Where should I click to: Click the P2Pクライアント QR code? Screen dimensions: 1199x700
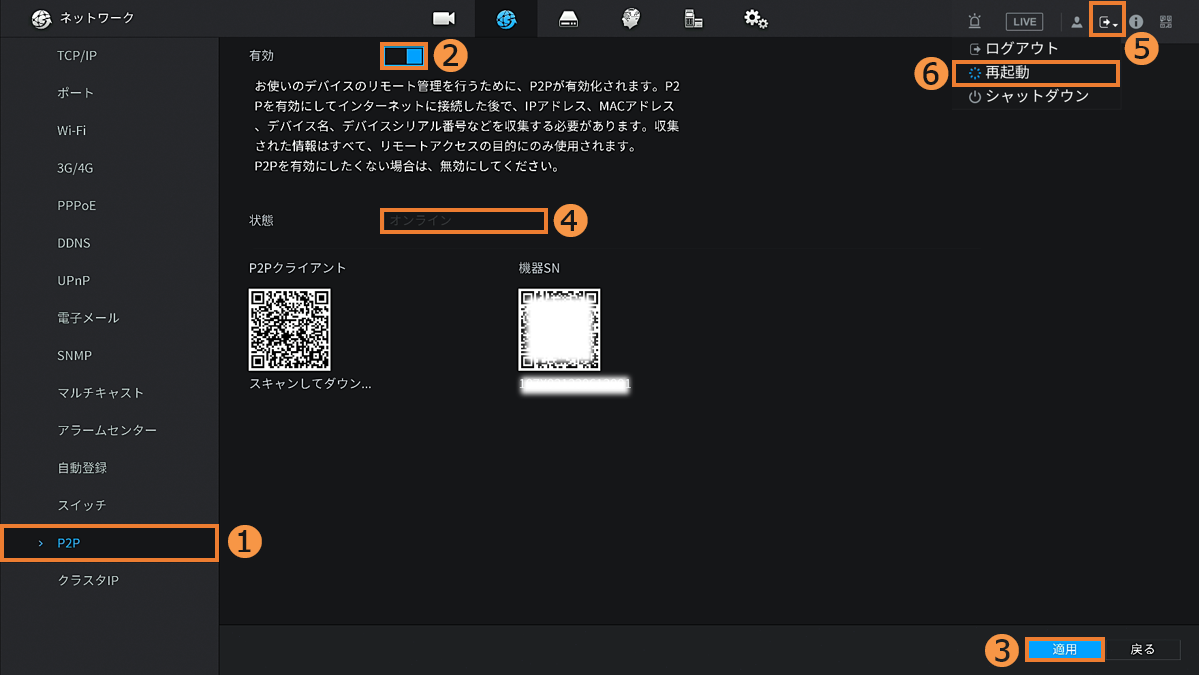(289, 330)
